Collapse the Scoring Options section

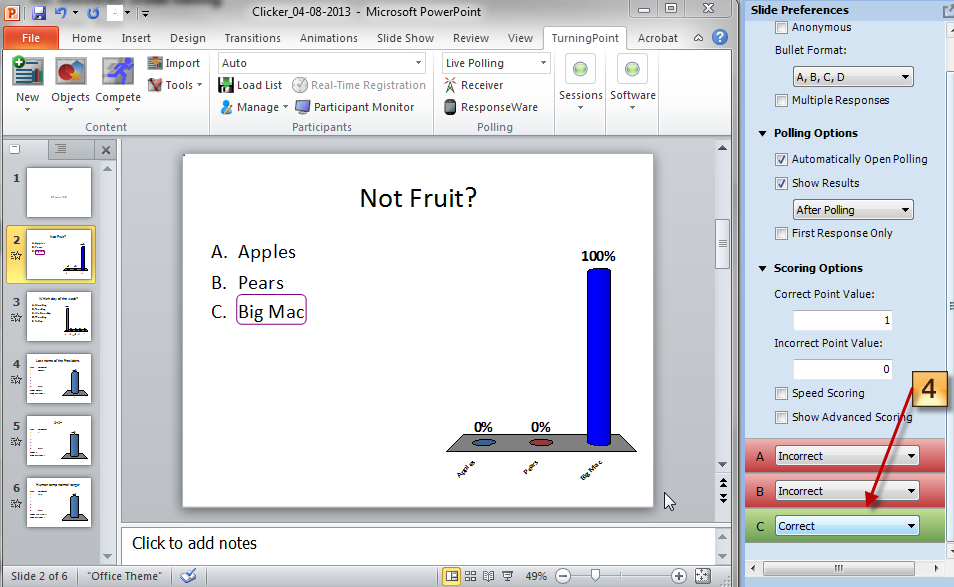coord(762,268)
